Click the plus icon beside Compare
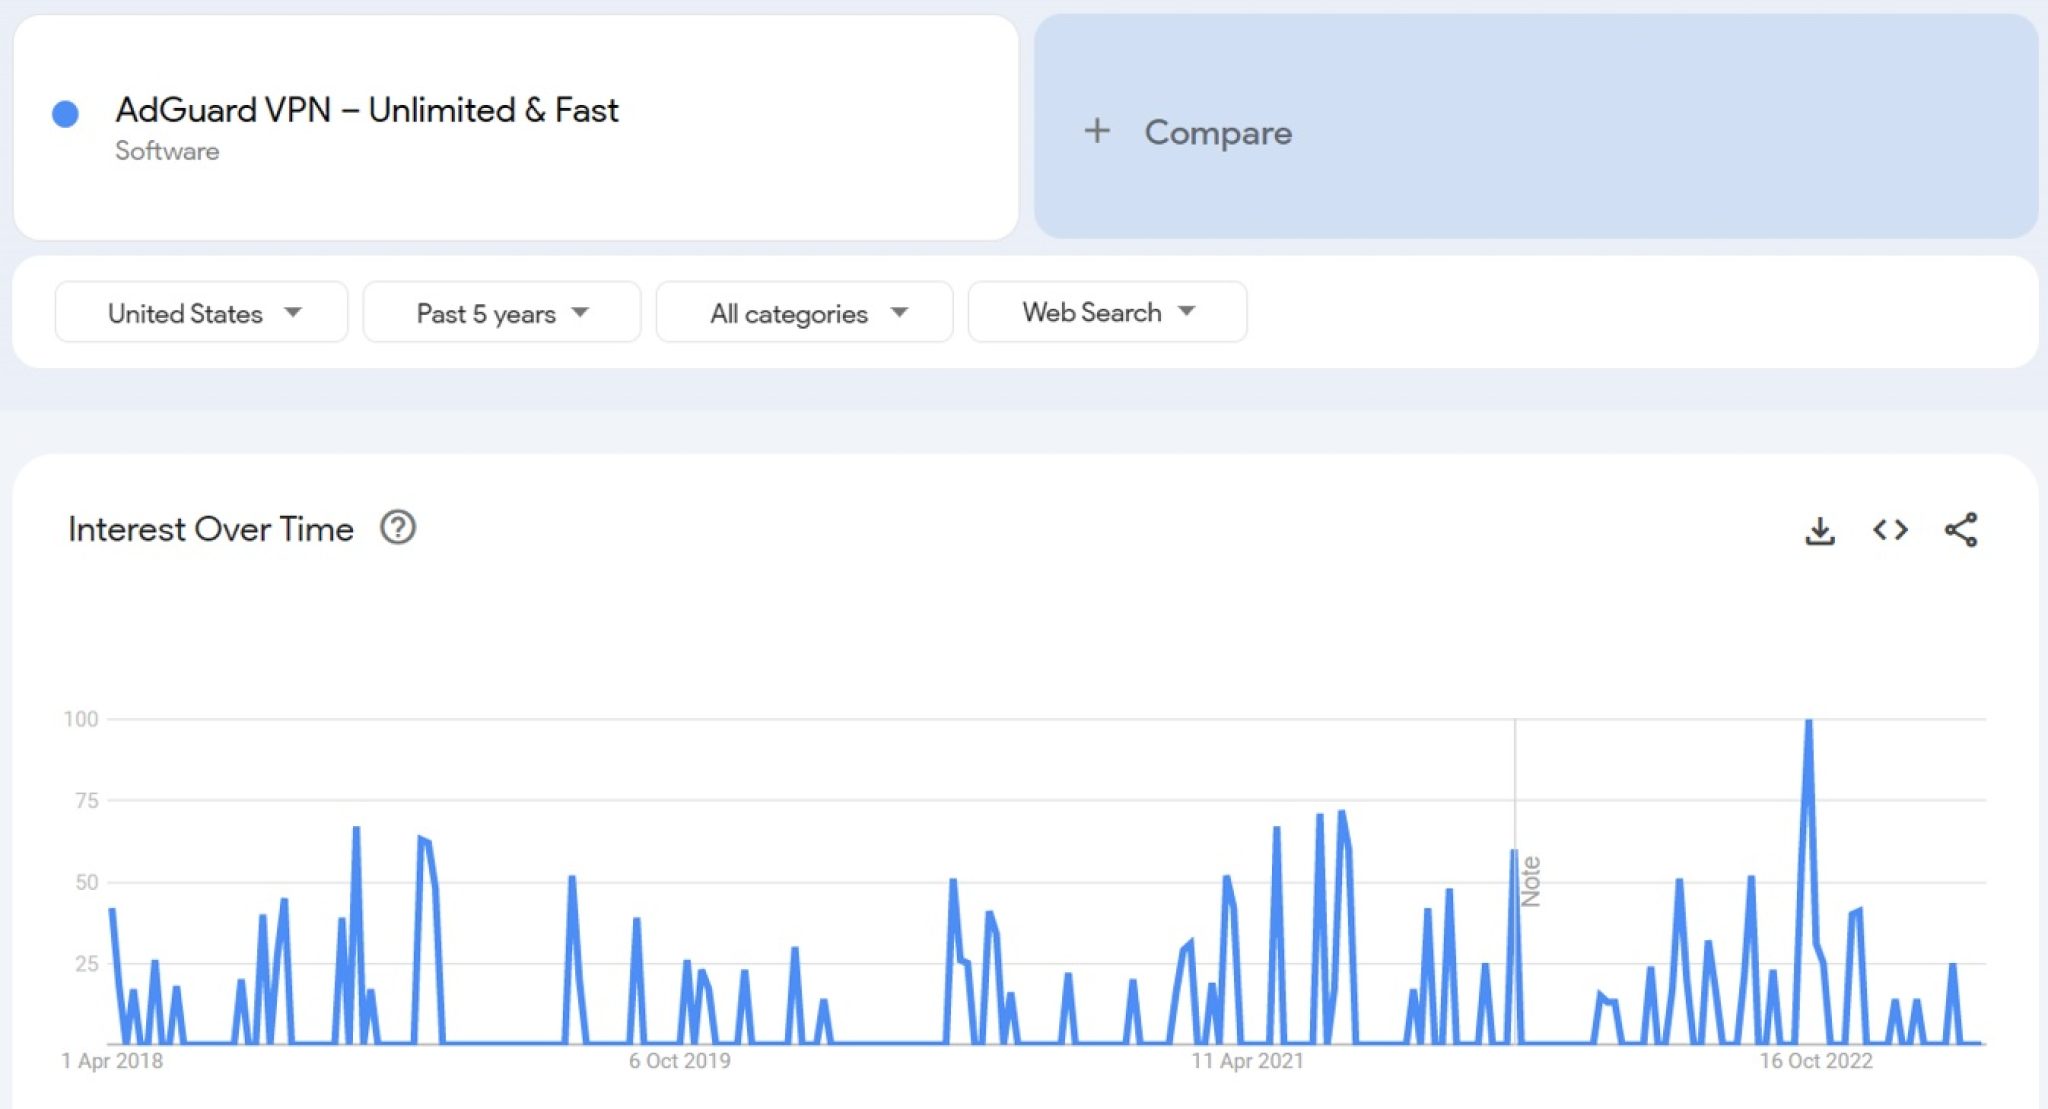This screenshot has height=1109, width=2048. point(1097,131)
